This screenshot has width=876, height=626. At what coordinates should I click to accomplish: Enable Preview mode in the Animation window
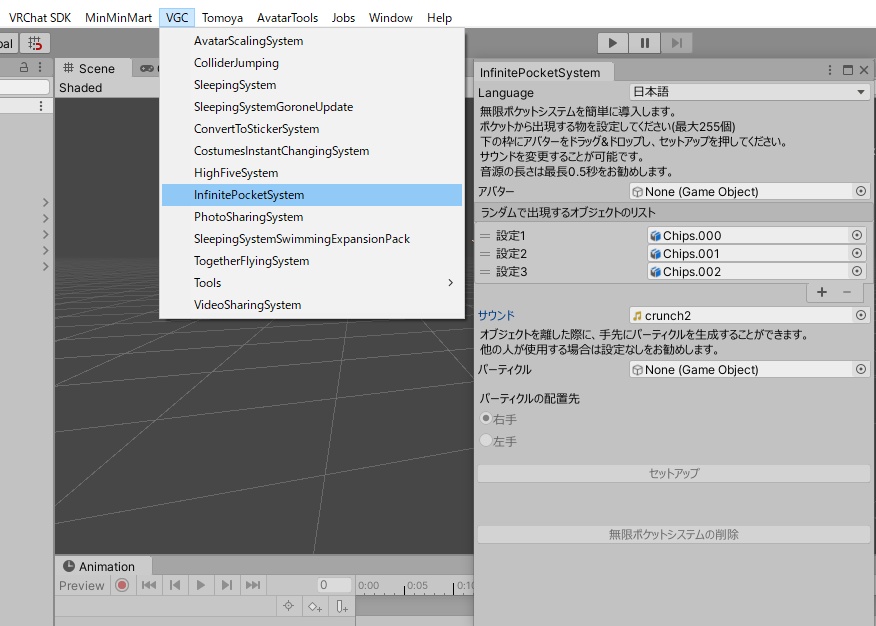coord(82,585)
